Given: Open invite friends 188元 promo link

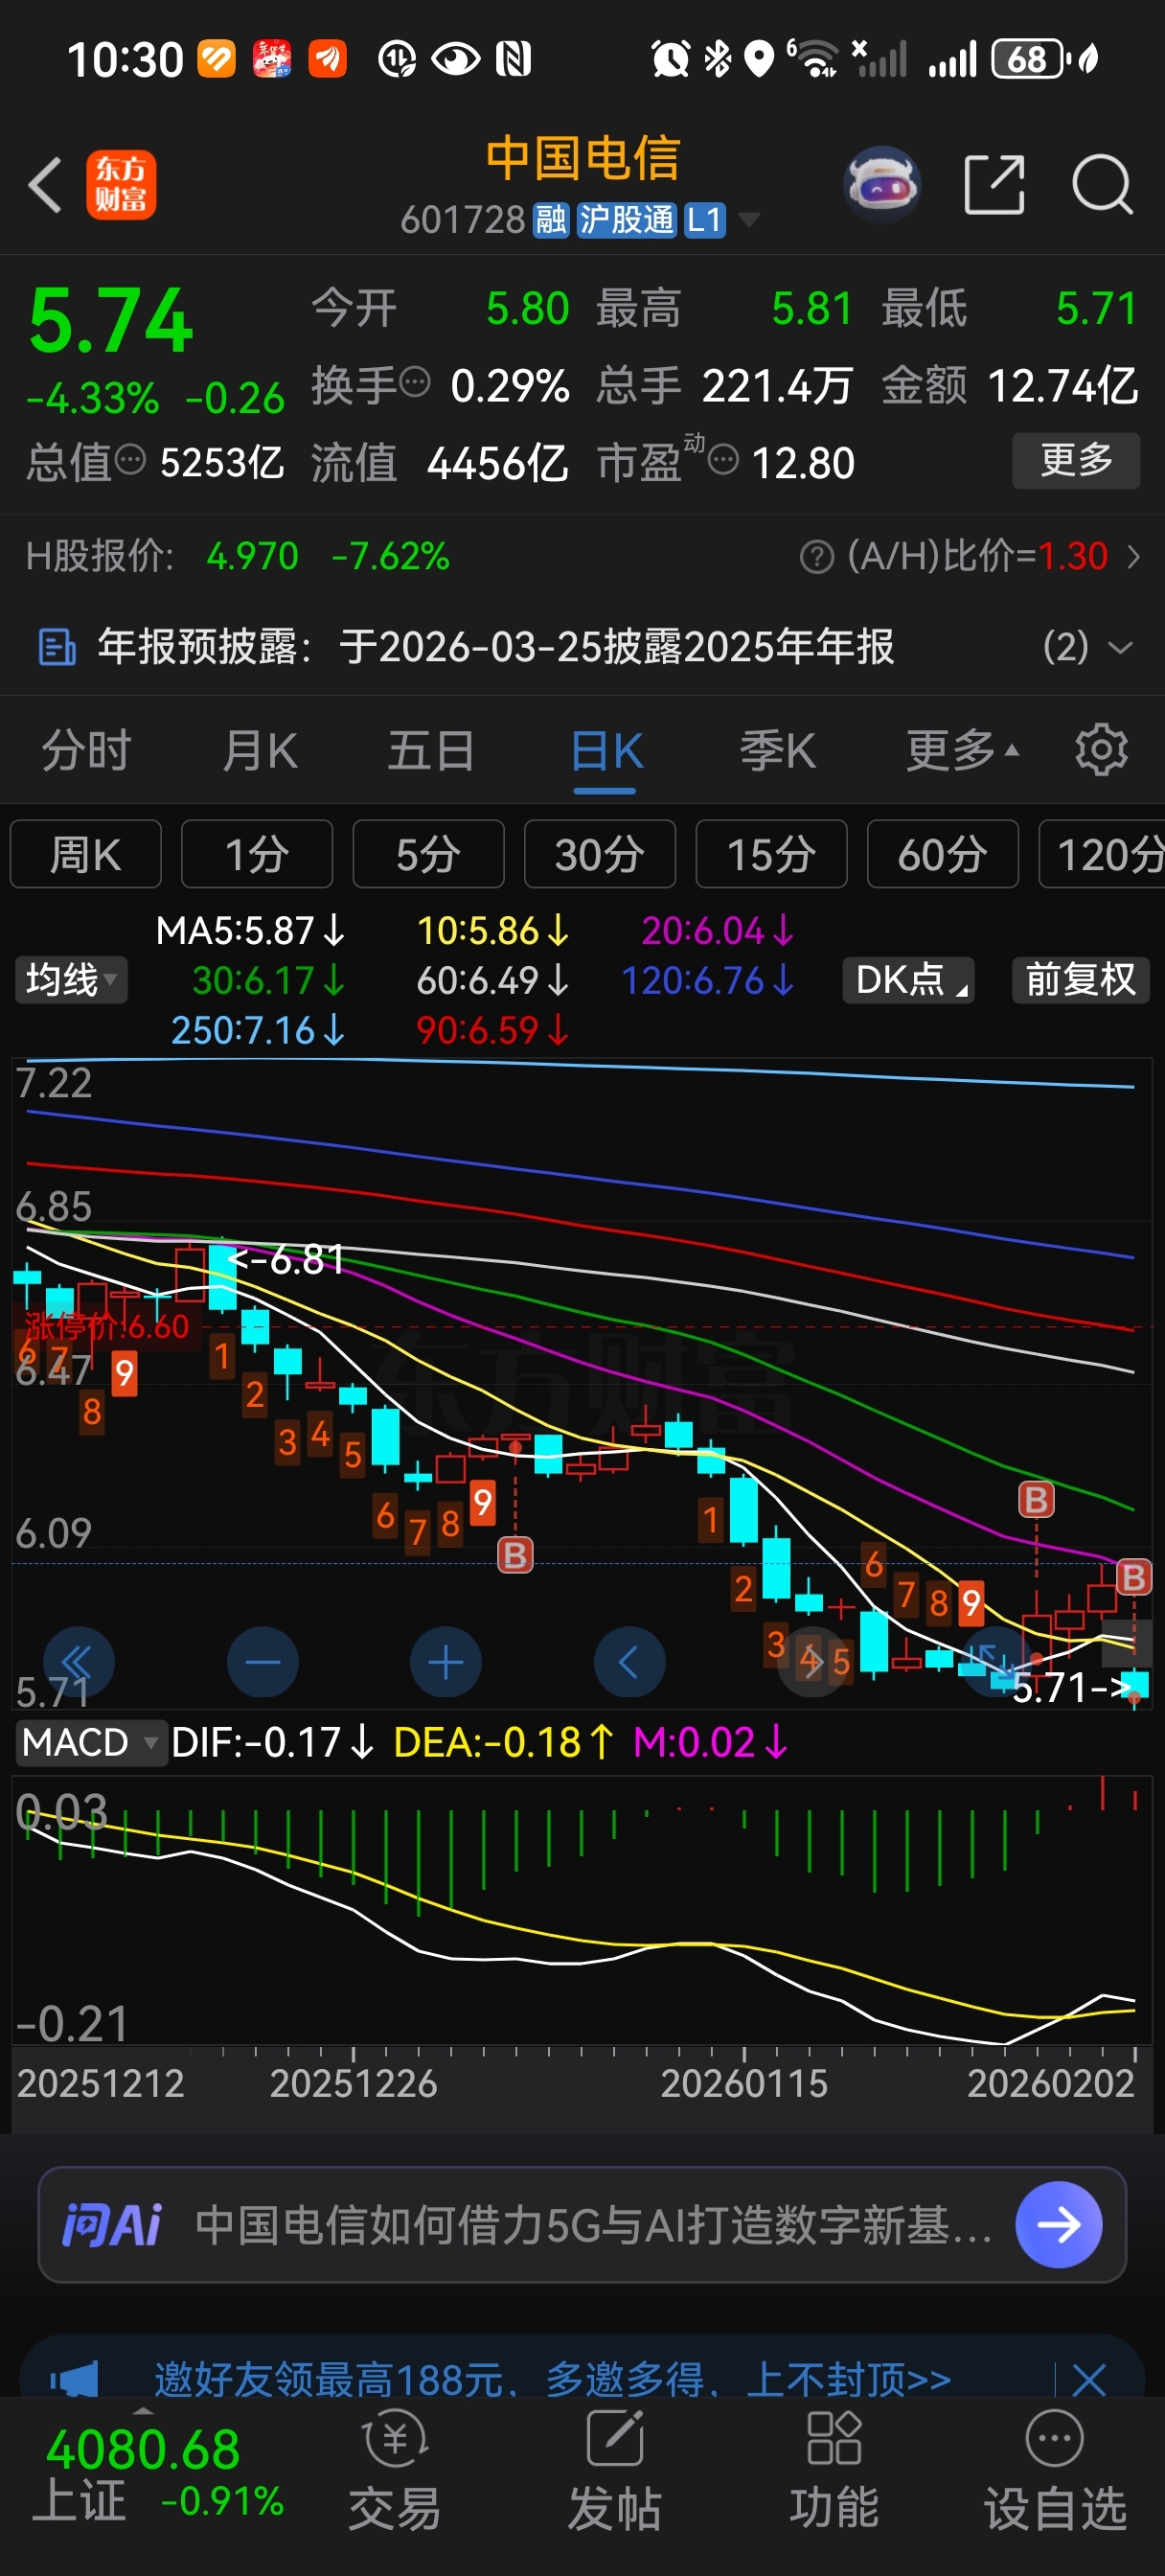Looking at the screenshot, I should (x=552, y=2378).
